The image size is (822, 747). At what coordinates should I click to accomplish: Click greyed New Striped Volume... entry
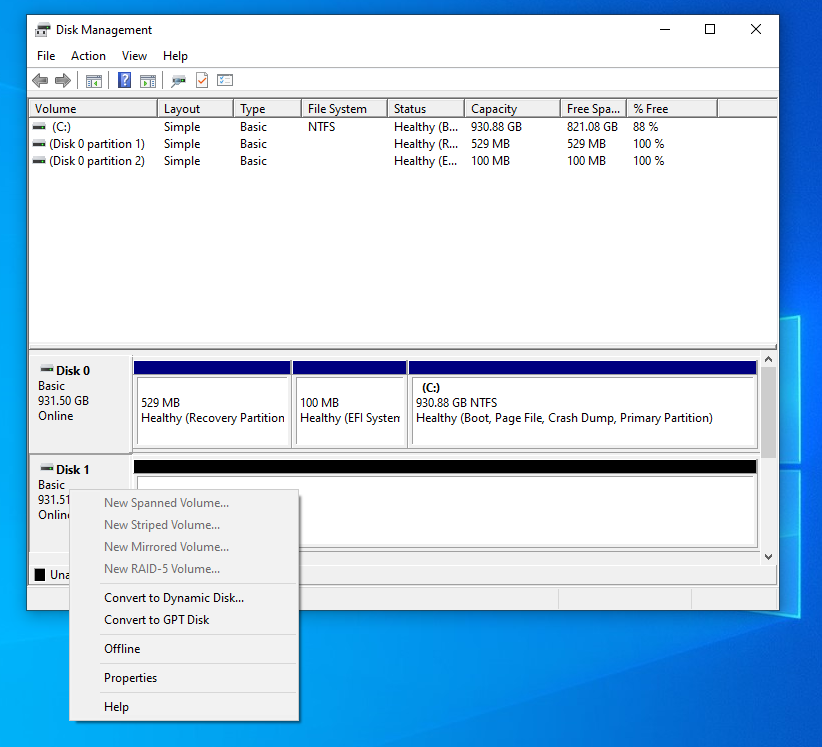[x=184, y=525]
